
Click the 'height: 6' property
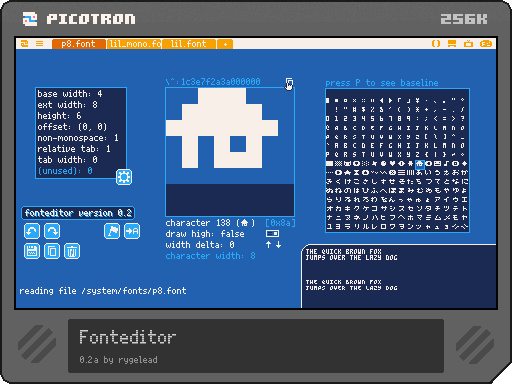pyautogui.click(x=59, y=116)
